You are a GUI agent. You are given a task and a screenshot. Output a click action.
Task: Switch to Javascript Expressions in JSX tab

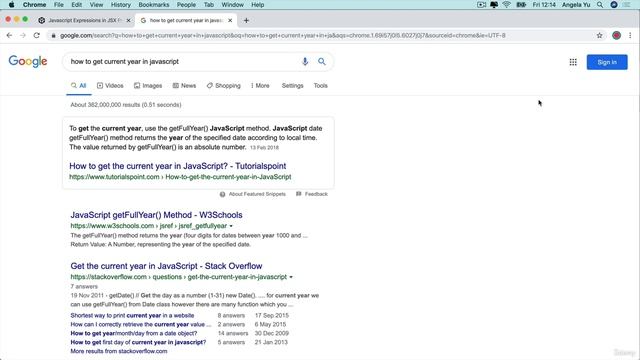(x=85, y=20)
